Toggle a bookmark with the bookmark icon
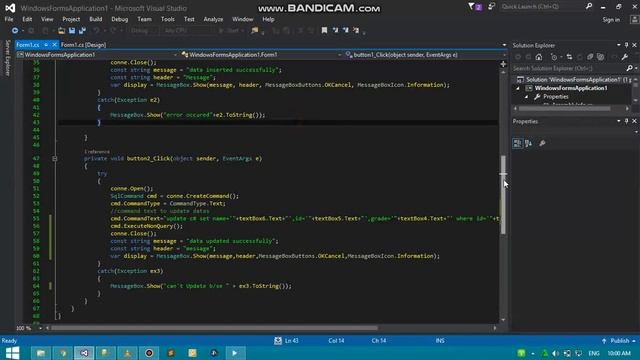640x360 pixels. coord(324,31)
